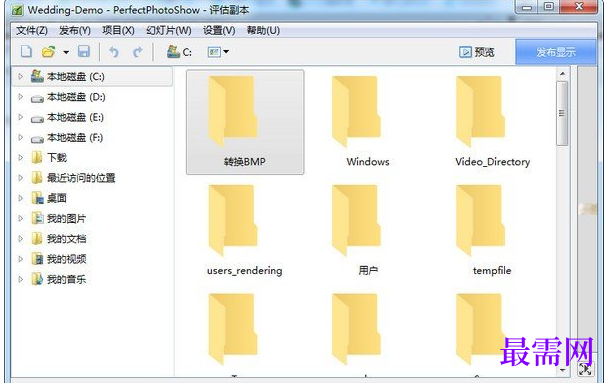Open the 设置(V) menu
Viewport: 612px width, 383px height.
pos(219,30)
